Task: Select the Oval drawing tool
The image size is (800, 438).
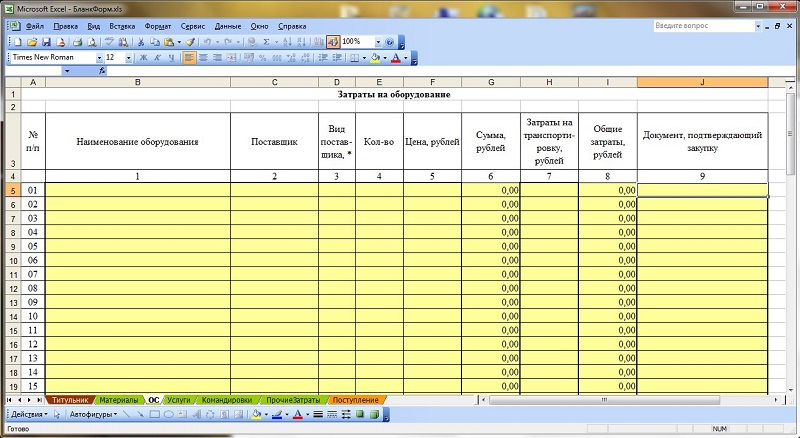Action: point(169,414)
